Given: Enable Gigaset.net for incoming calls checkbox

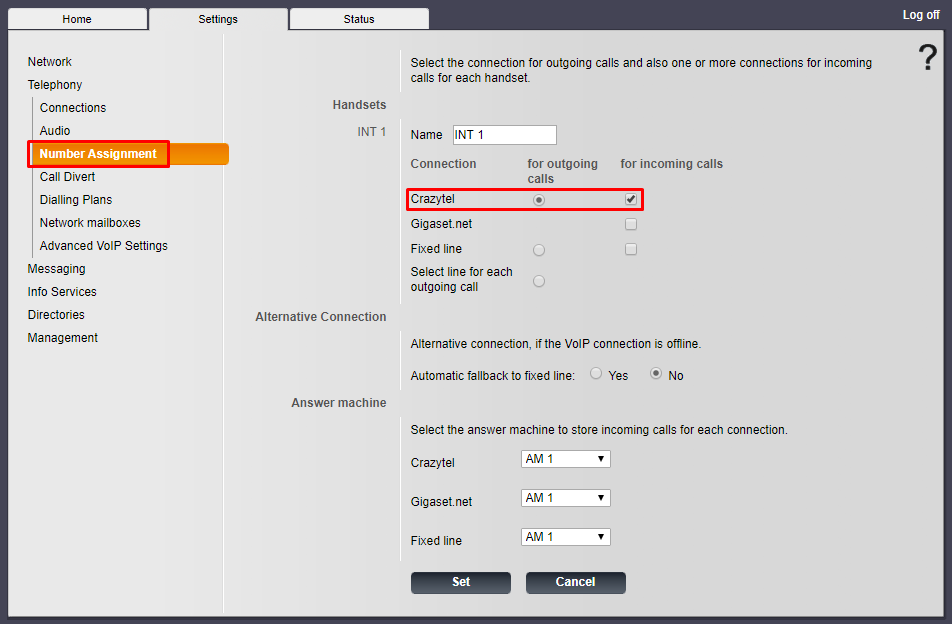Looking at the screenshot, I should pyautogui.click(x=631, y=224).
